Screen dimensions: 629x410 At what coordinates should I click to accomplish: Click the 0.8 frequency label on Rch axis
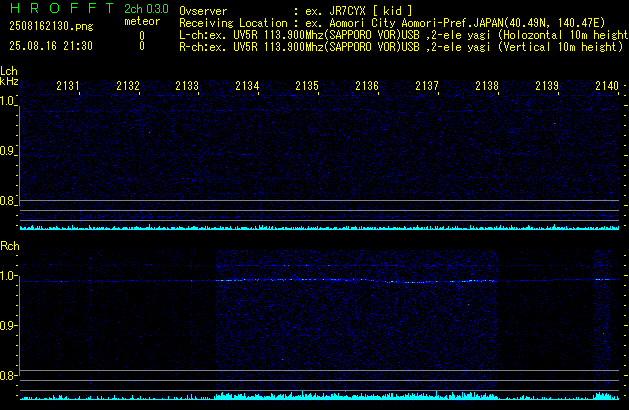pyautogui.click(x=7, y=376)
